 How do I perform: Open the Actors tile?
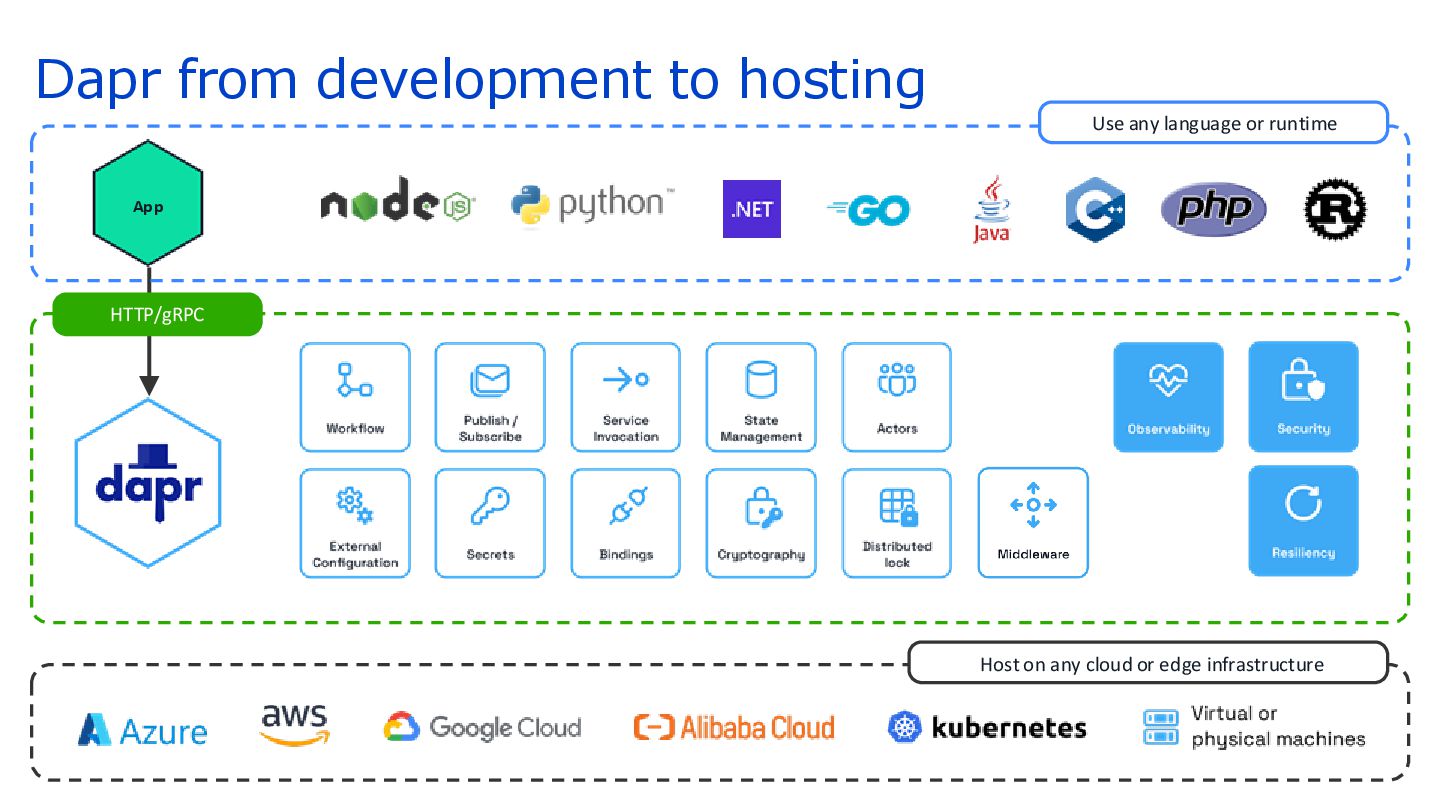tap(897, 397)
